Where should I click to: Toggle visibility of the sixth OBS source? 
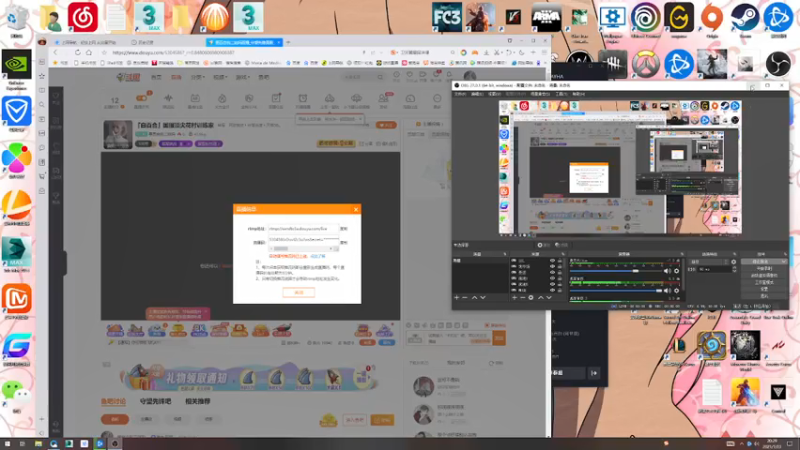pos(553,290)
